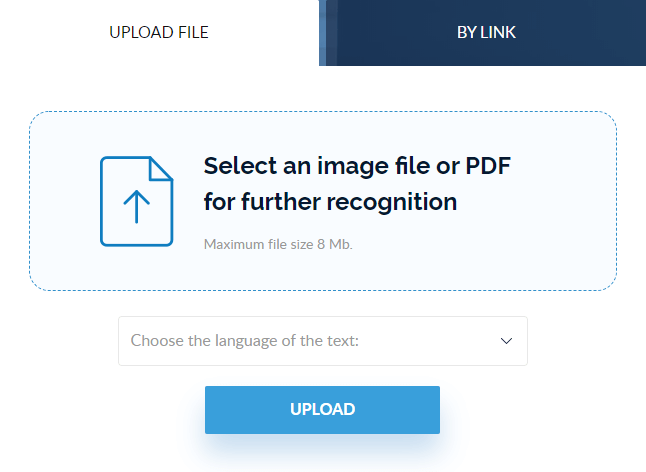The image size is (646, 472).
Task: Click the 'for further recognition' text line
Action: [330, 201]
